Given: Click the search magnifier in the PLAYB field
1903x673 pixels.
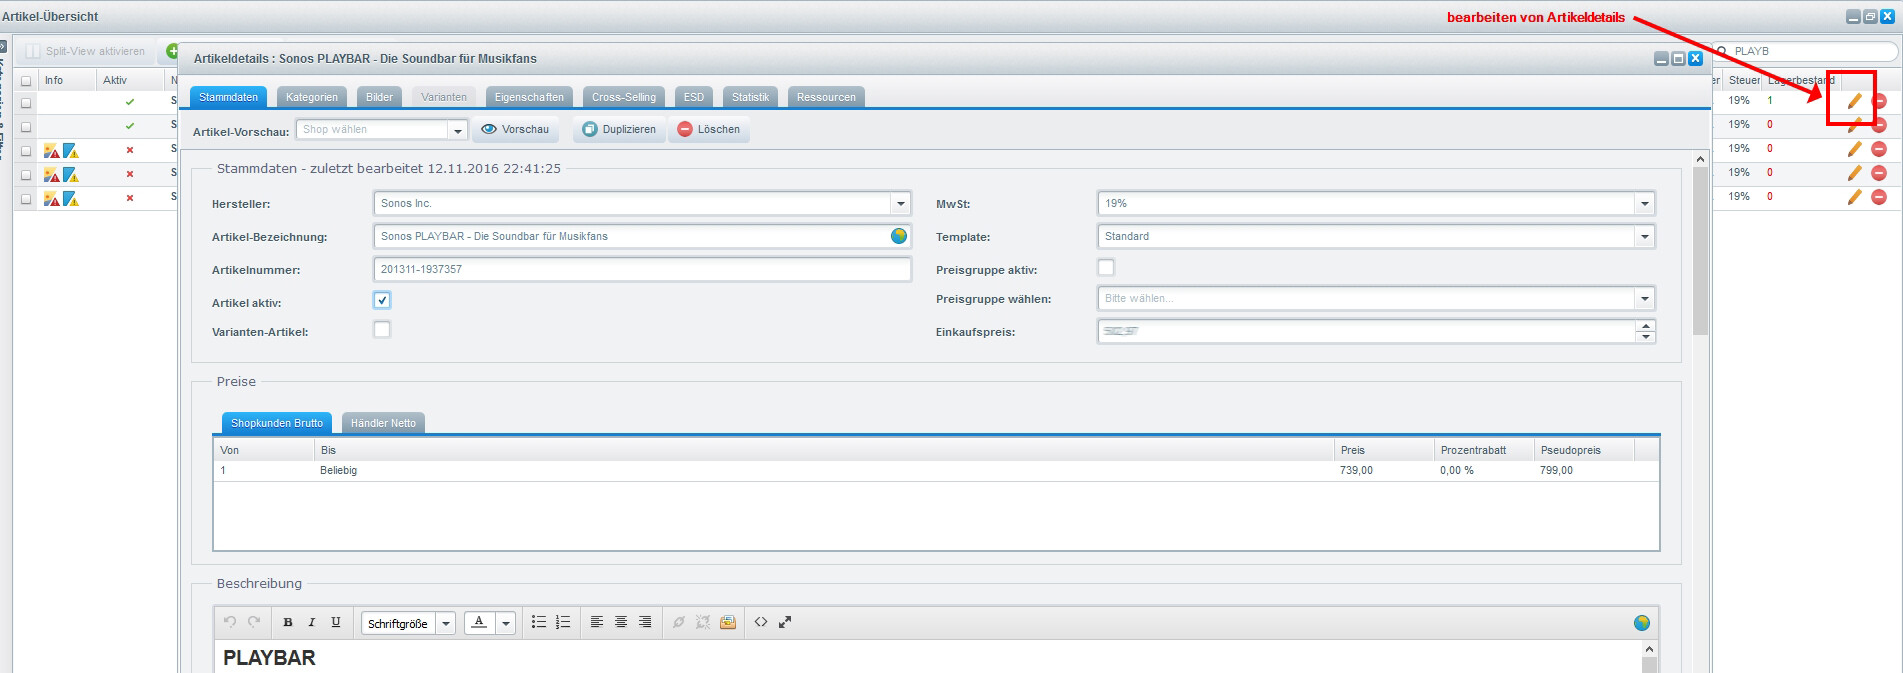Looking at the screenshot, I should [x=1722, y=51].
